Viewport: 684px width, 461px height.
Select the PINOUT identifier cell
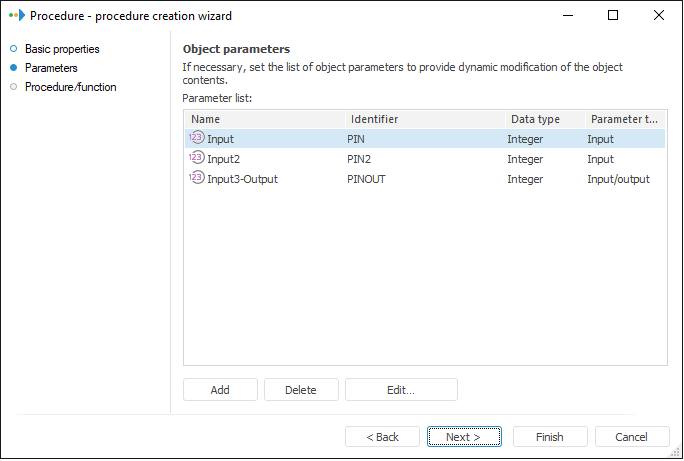click(x=366, y=179)
